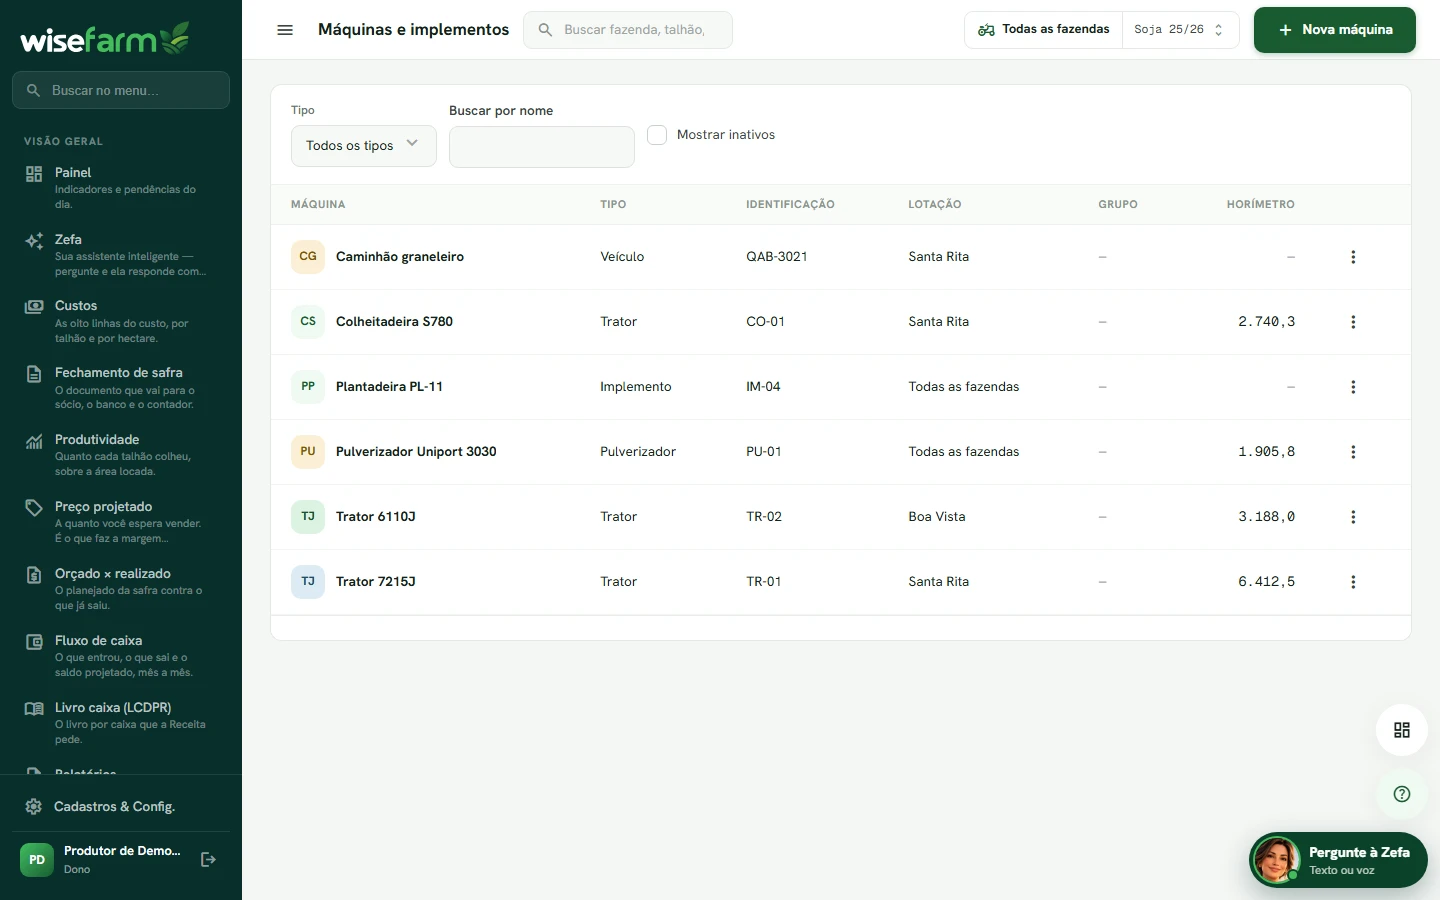Click the PU avatar badge of Pulverizador
Screen dimensions: 1440x900
click(x=308, y=452)
